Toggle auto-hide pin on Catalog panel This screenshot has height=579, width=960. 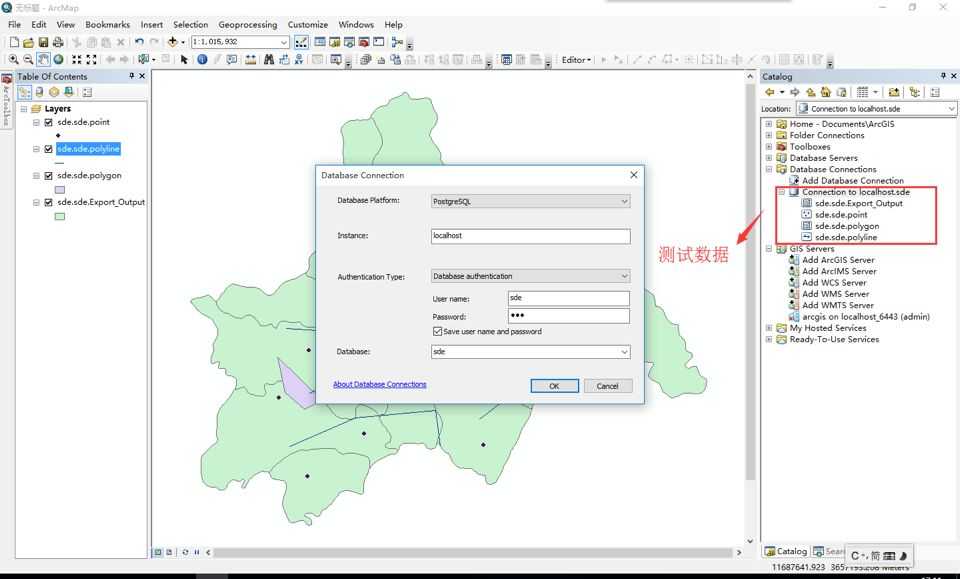943,76
